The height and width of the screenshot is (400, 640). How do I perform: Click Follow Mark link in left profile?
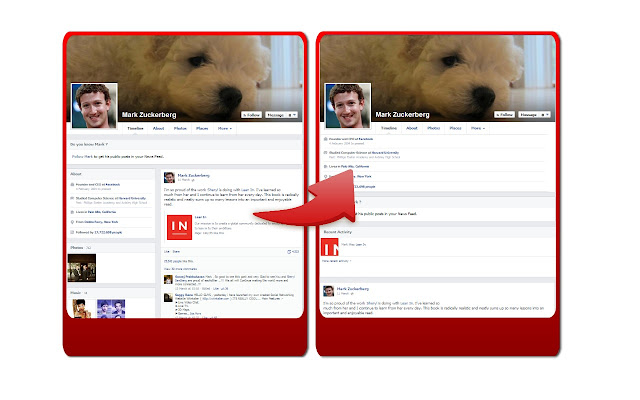(x=82, y=156)
